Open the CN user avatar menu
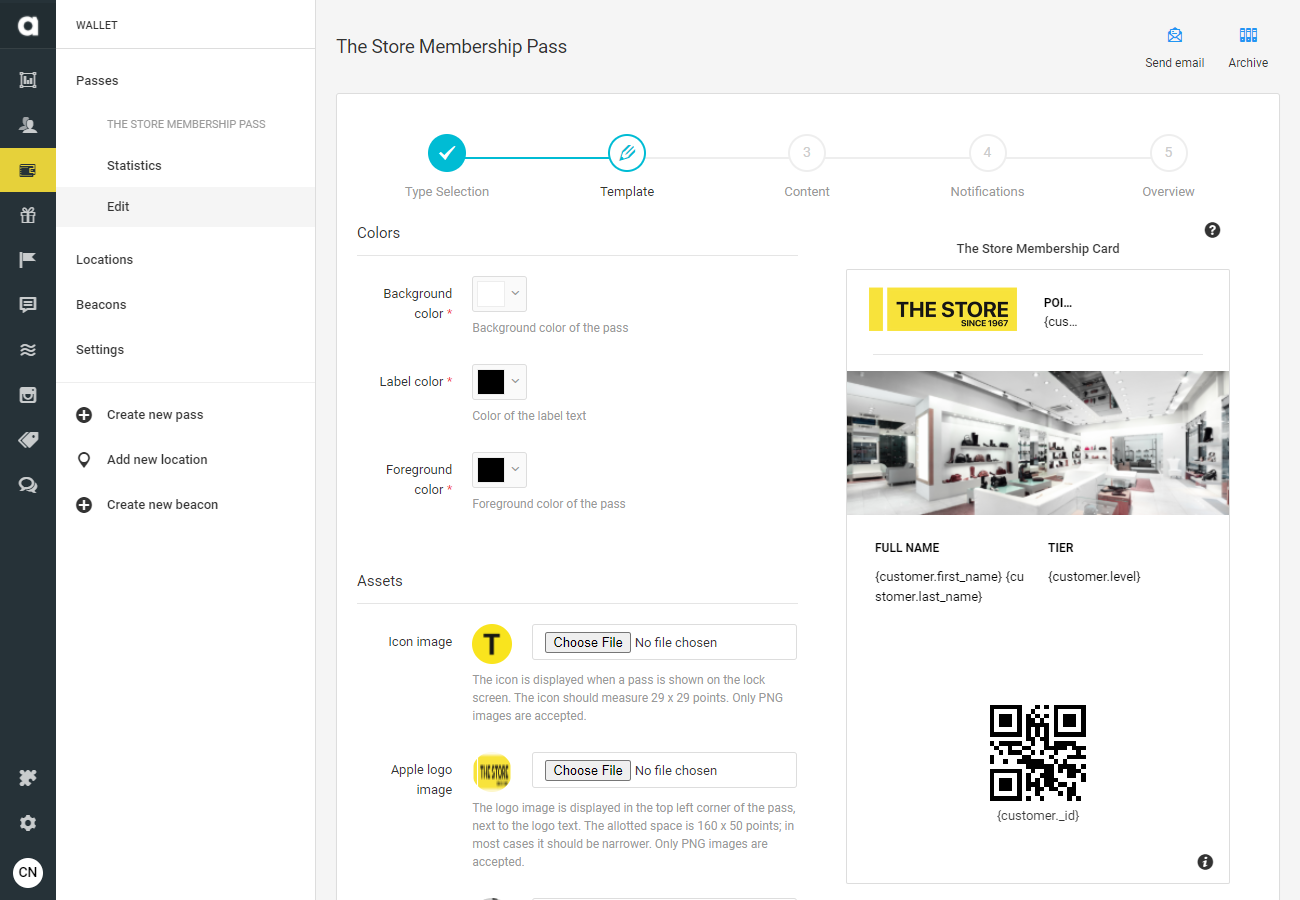 click(28, 872)
